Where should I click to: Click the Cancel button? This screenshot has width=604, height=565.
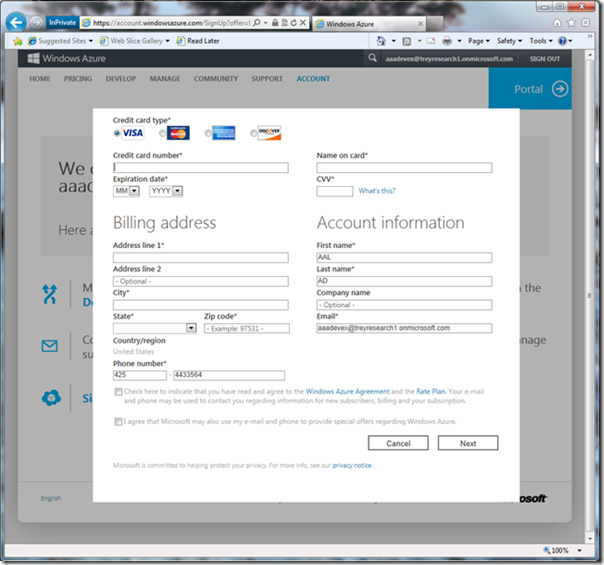(398, 443)
